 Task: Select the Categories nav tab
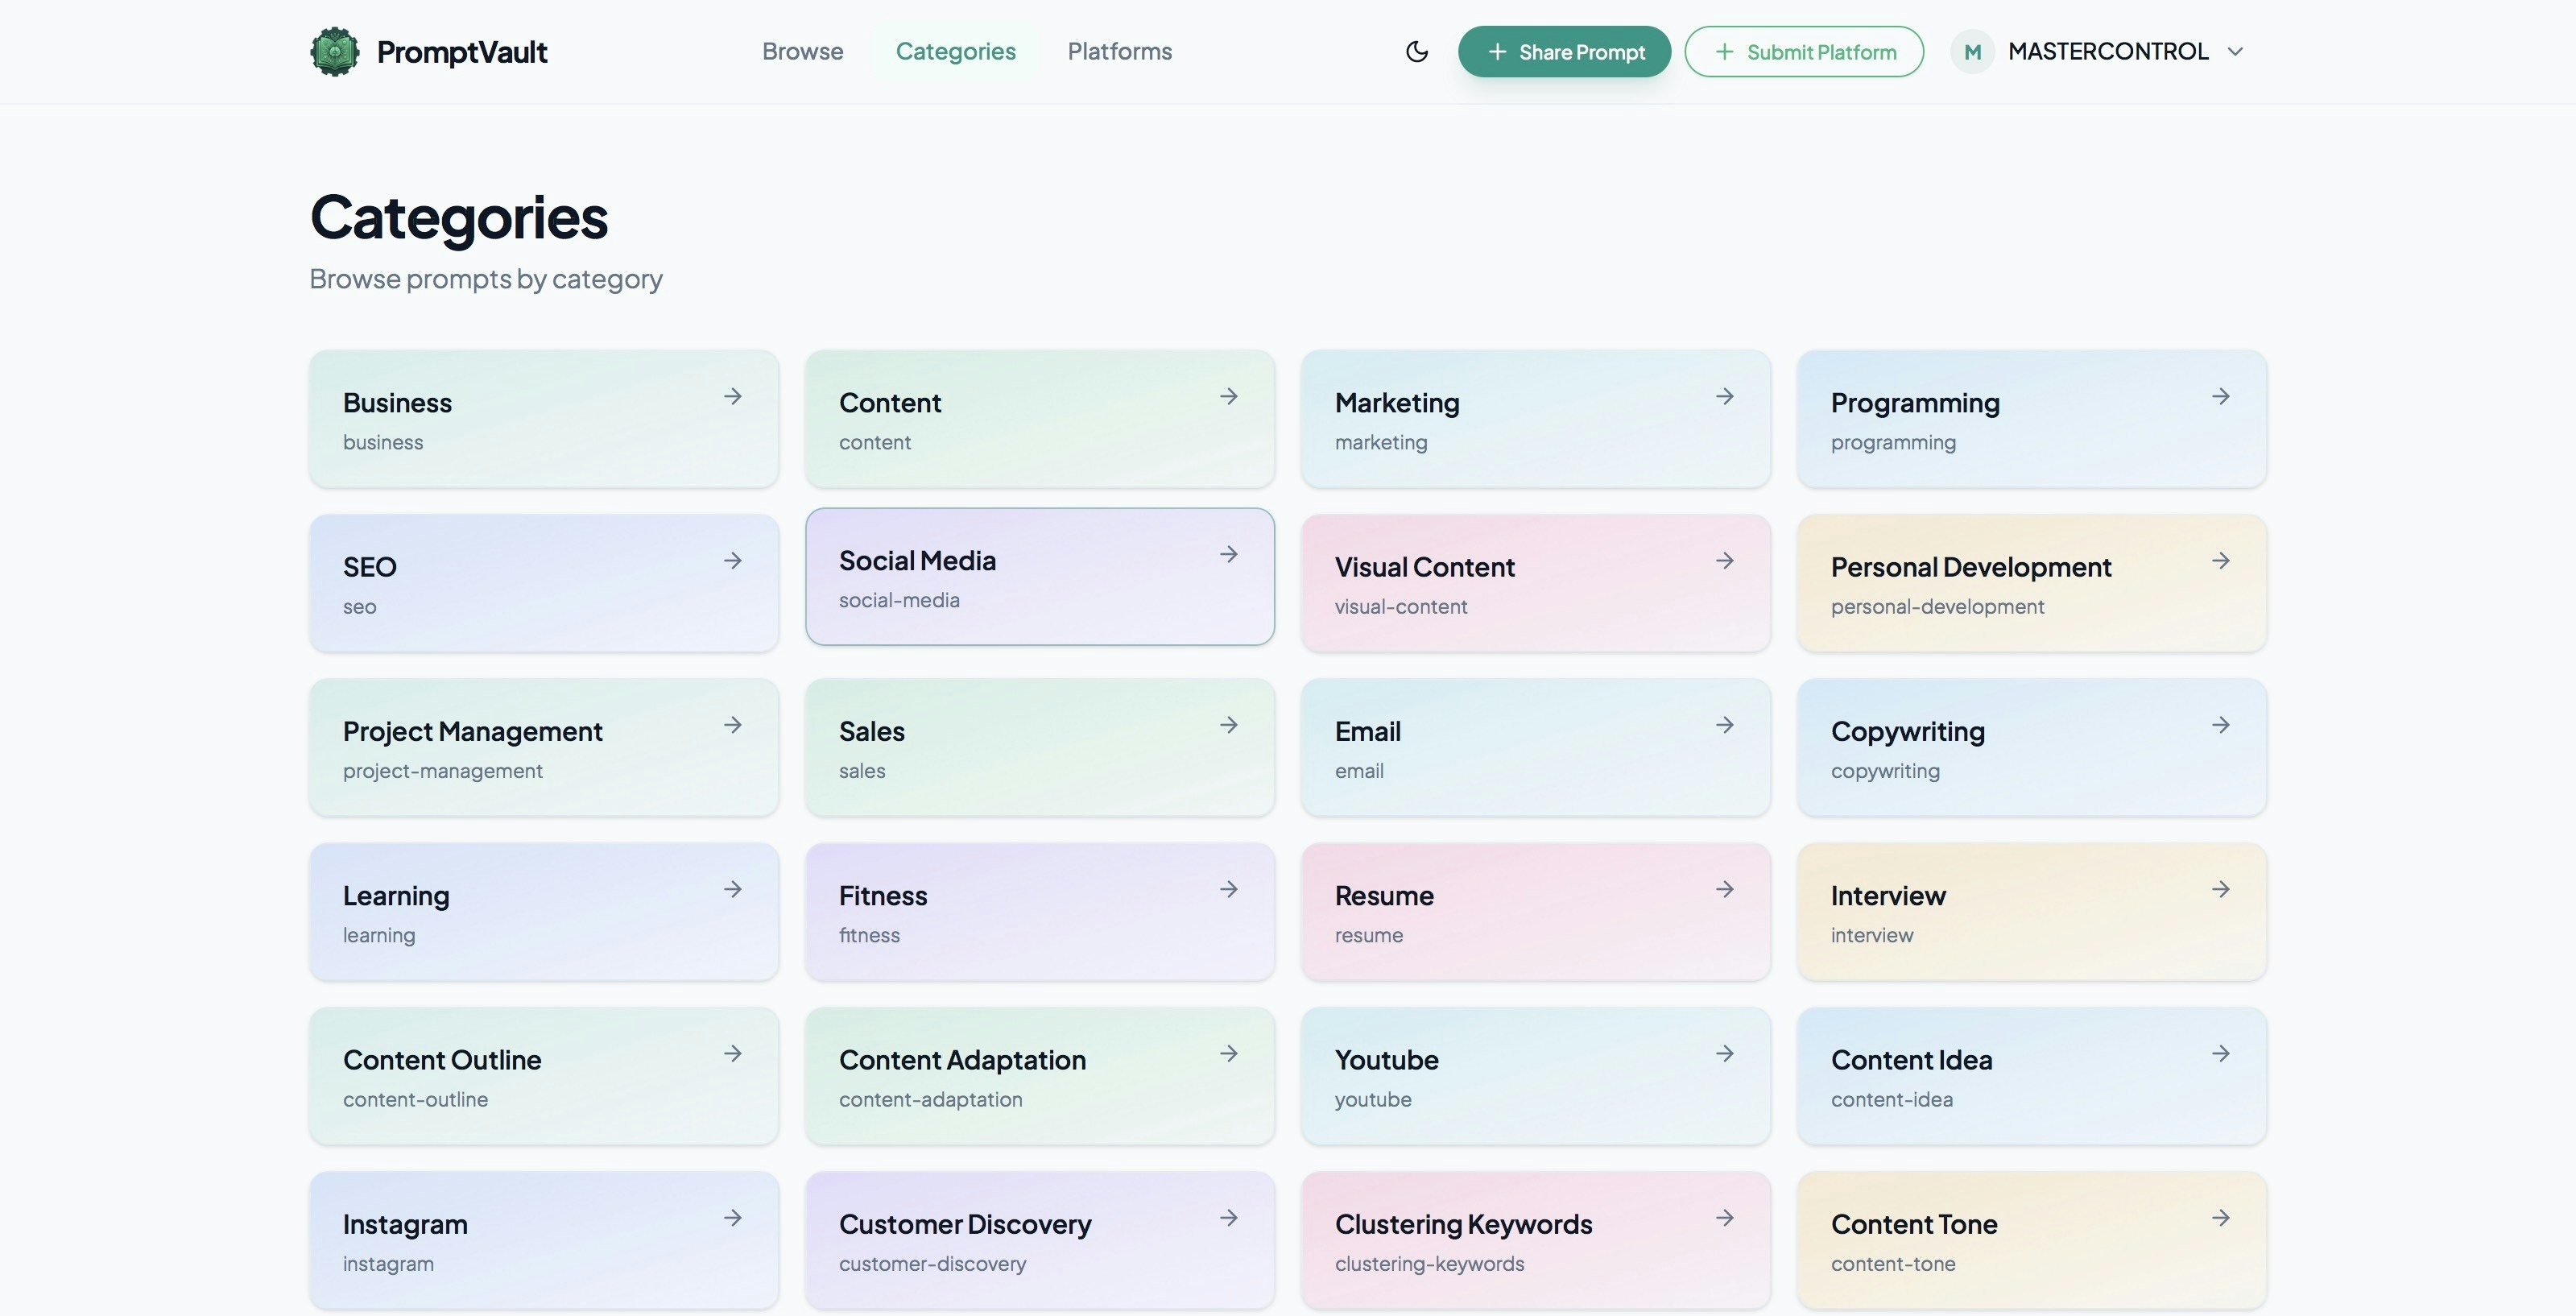coord(955,51)
